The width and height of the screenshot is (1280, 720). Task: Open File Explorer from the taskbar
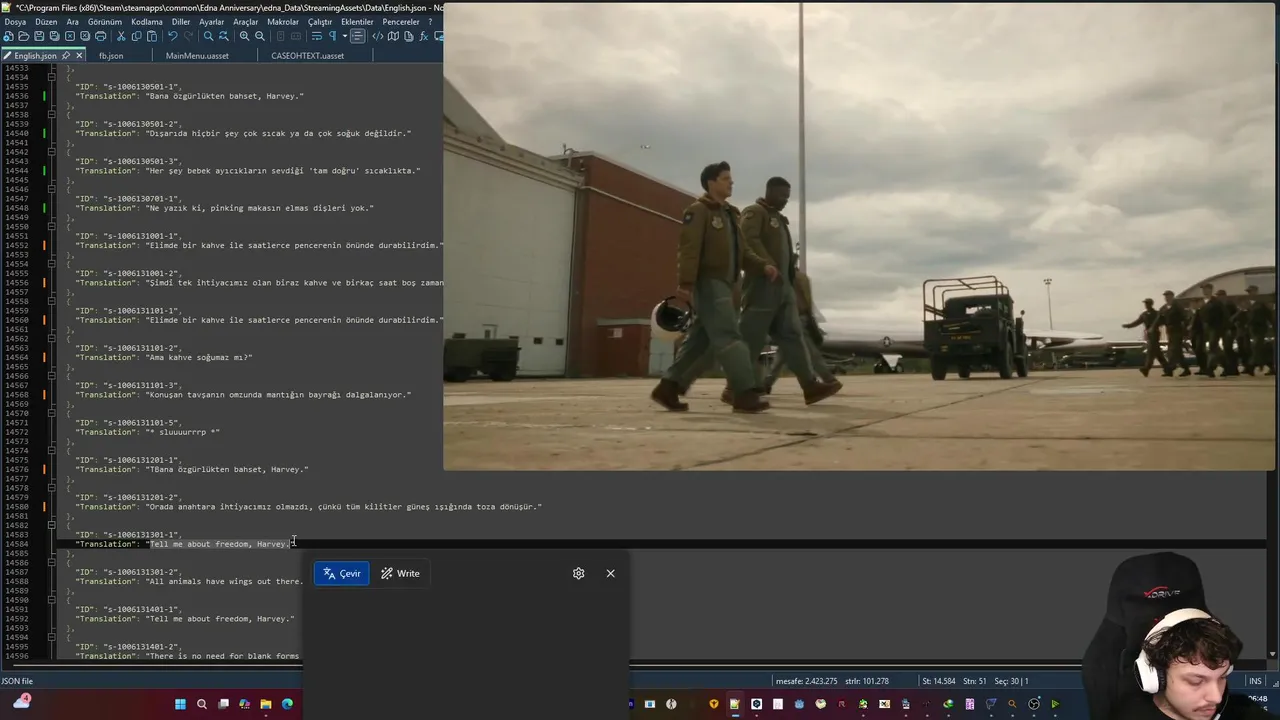266,704
